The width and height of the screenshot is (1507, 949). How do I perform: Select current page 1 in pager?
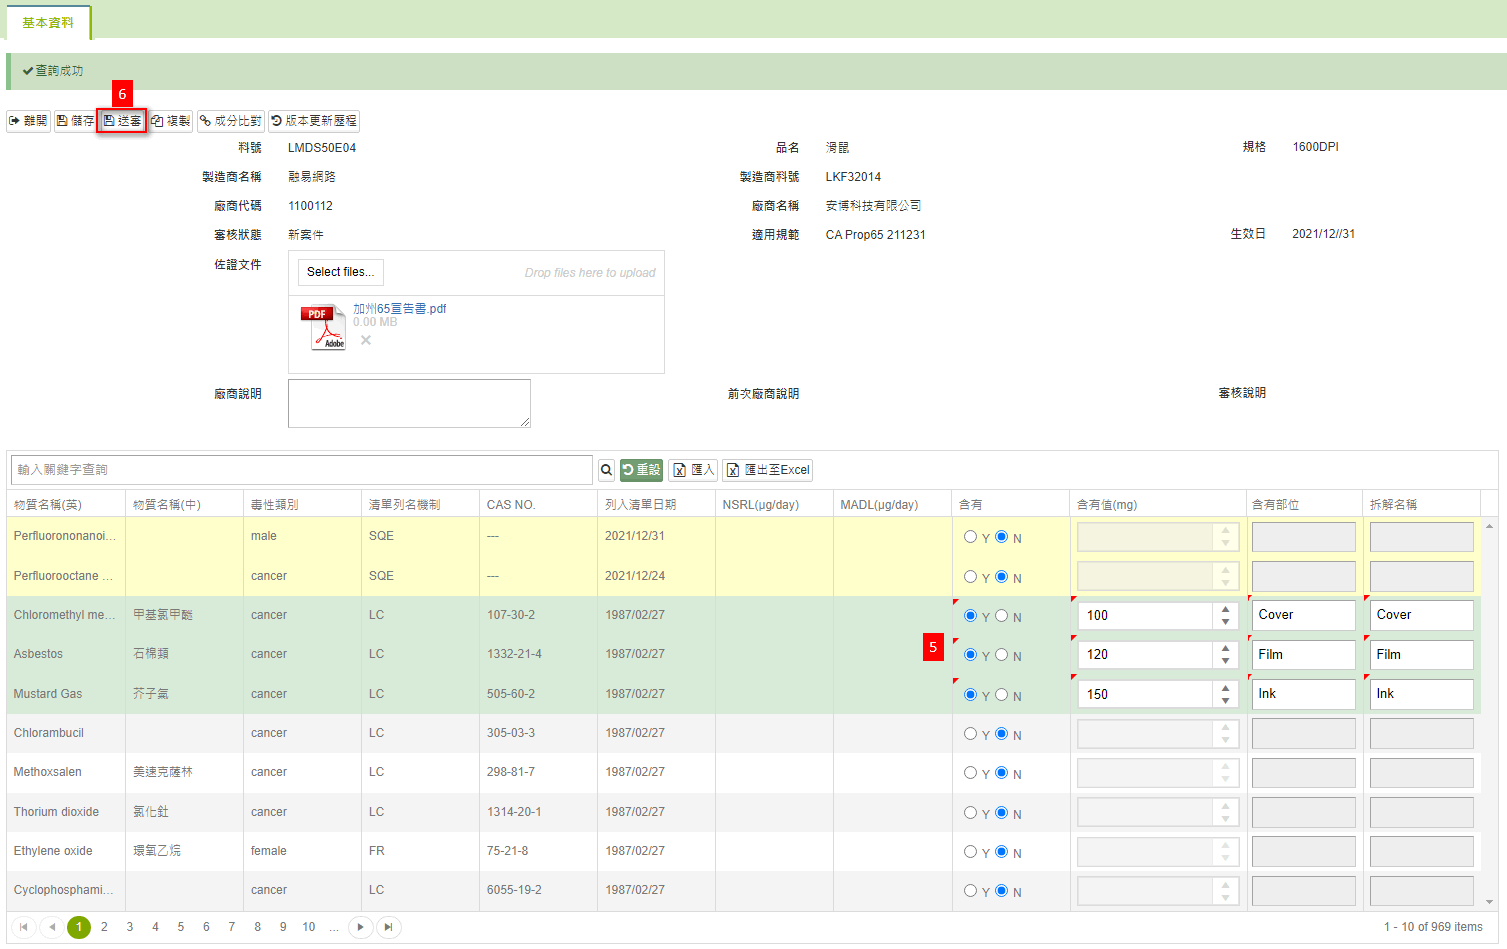(79, 927)
